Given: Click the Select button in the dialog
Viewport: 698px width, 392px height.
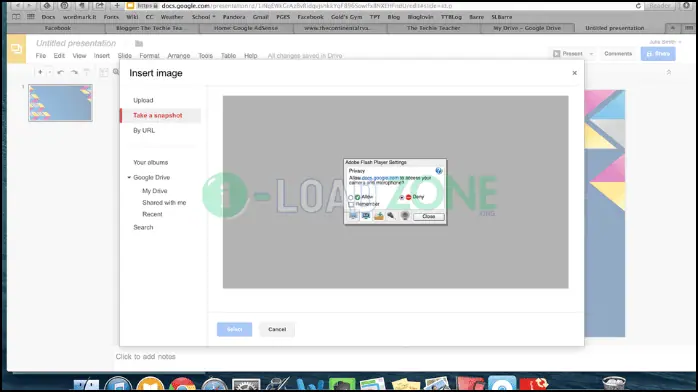Looking at the screenshot, I should [234, 329].
